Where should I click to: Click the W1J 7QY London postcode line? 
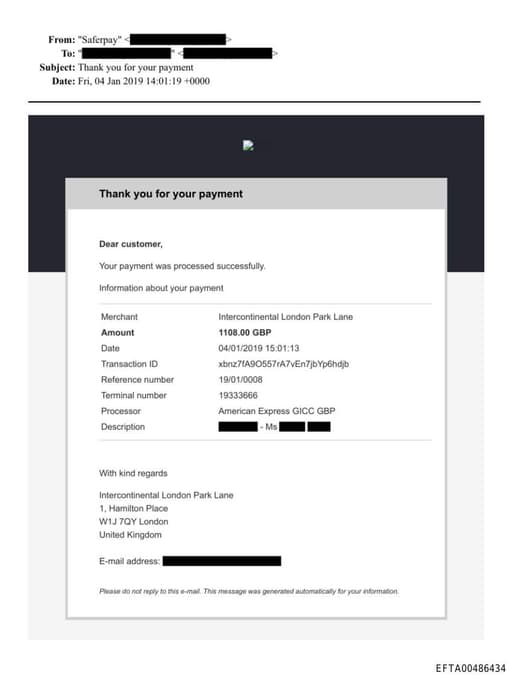pyautogui.click(x=134, y=521)
